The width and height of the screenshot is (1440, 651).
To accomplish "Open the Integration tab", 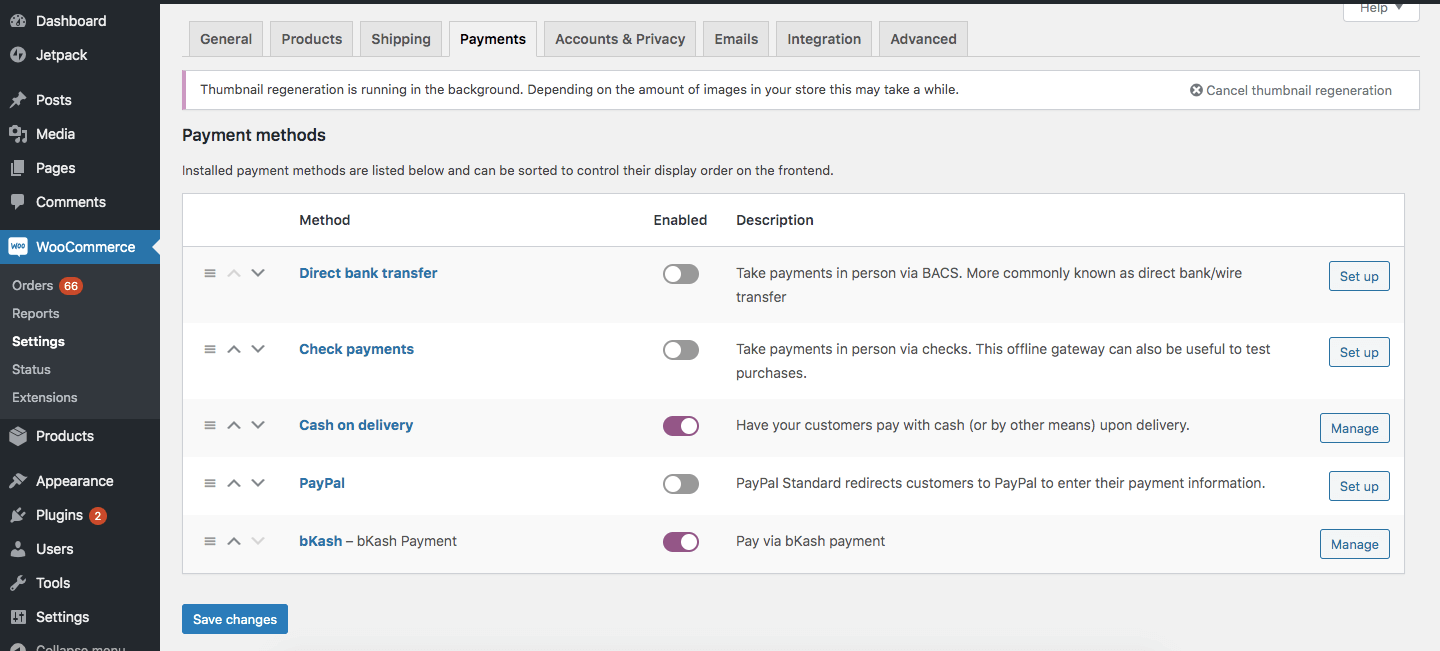I will pos(824,39).
